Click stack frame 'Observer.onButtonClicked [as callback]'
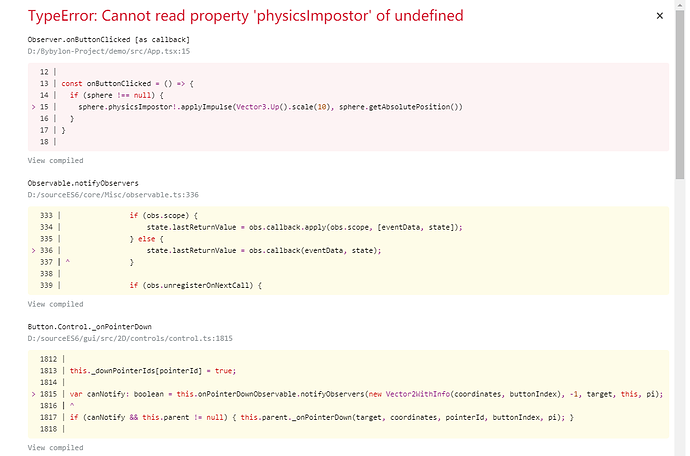This screenshot has height=456, width=690. point(109,40)
